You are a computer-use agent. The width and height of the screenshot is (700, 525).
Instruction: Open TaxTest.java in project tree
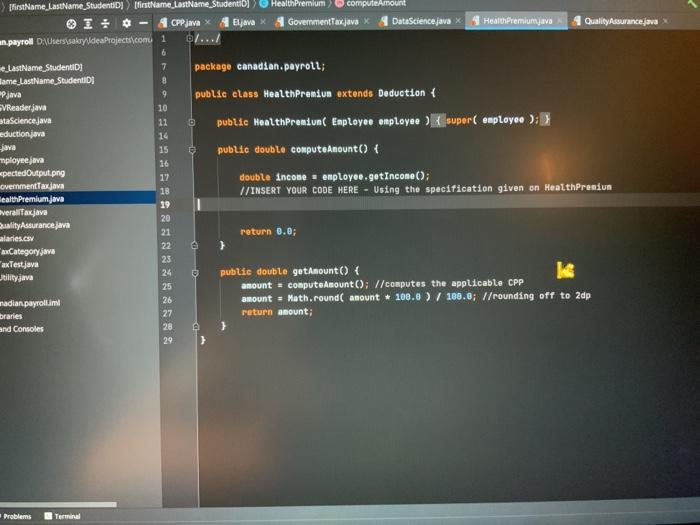[x=19, y=264]
